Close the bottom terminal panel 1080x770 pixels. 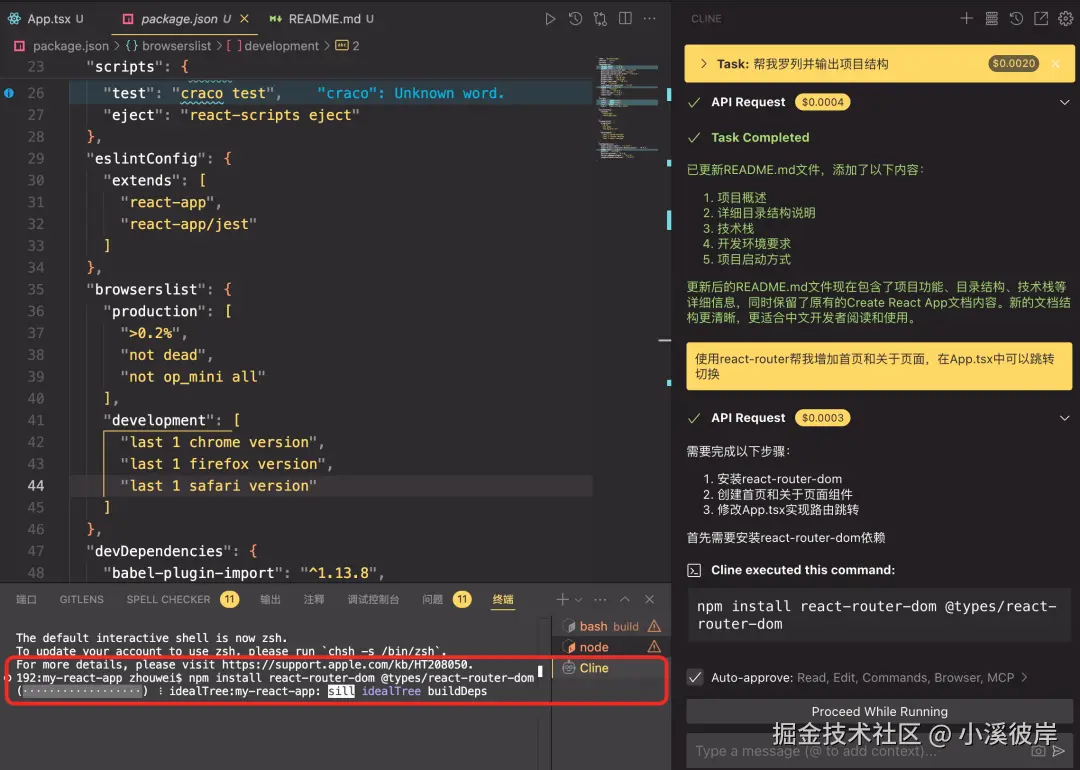click(650, 599)
